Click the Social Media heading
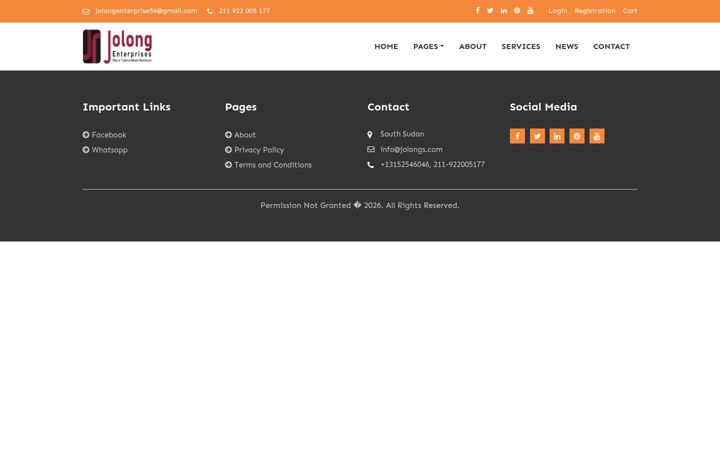This screenshot has height=450, width=720. click(543, 107)
